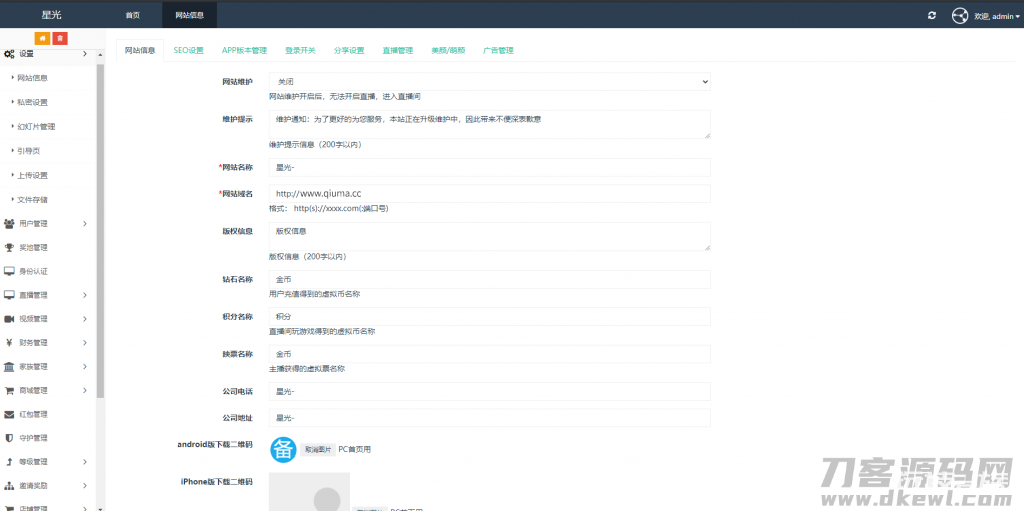Click the red trash icon button
Image resolution: width=1024 pixels, height=511 pixels.
point(60,38)
